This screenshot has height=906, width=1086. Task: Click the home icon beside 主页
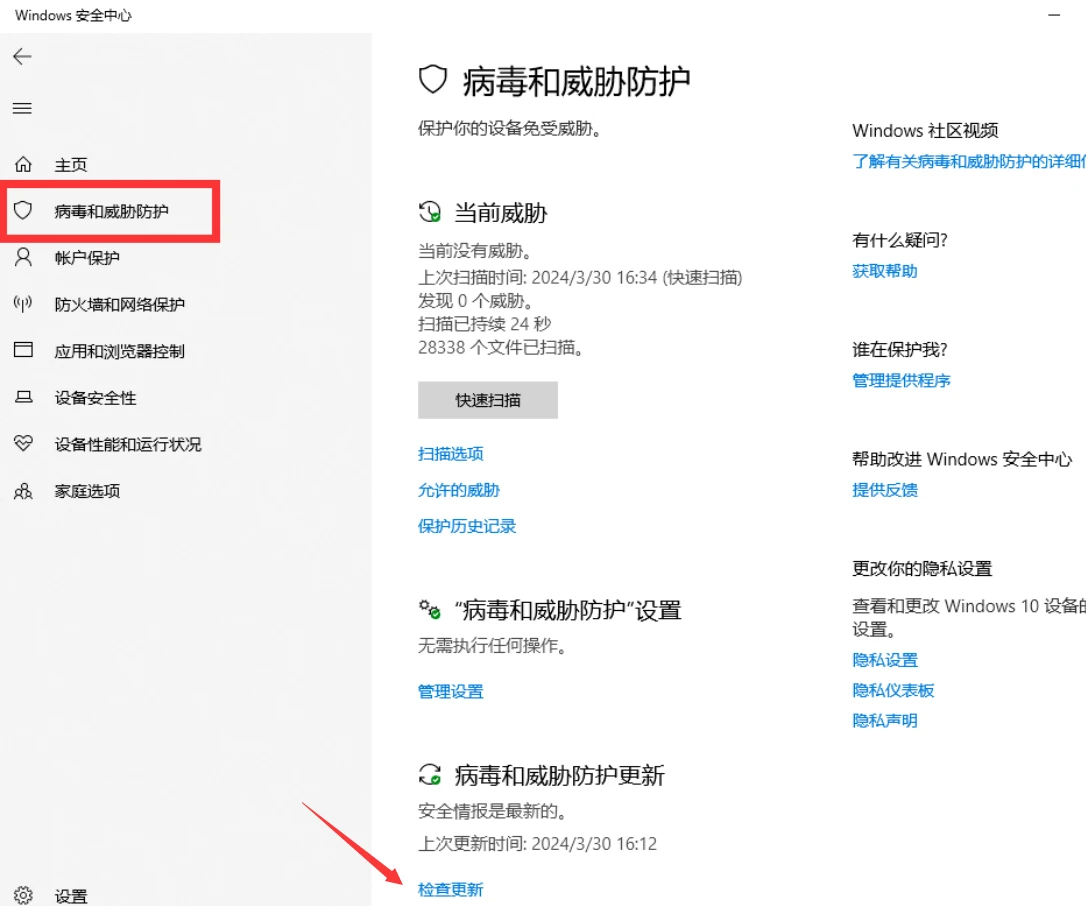coord(23,164)
